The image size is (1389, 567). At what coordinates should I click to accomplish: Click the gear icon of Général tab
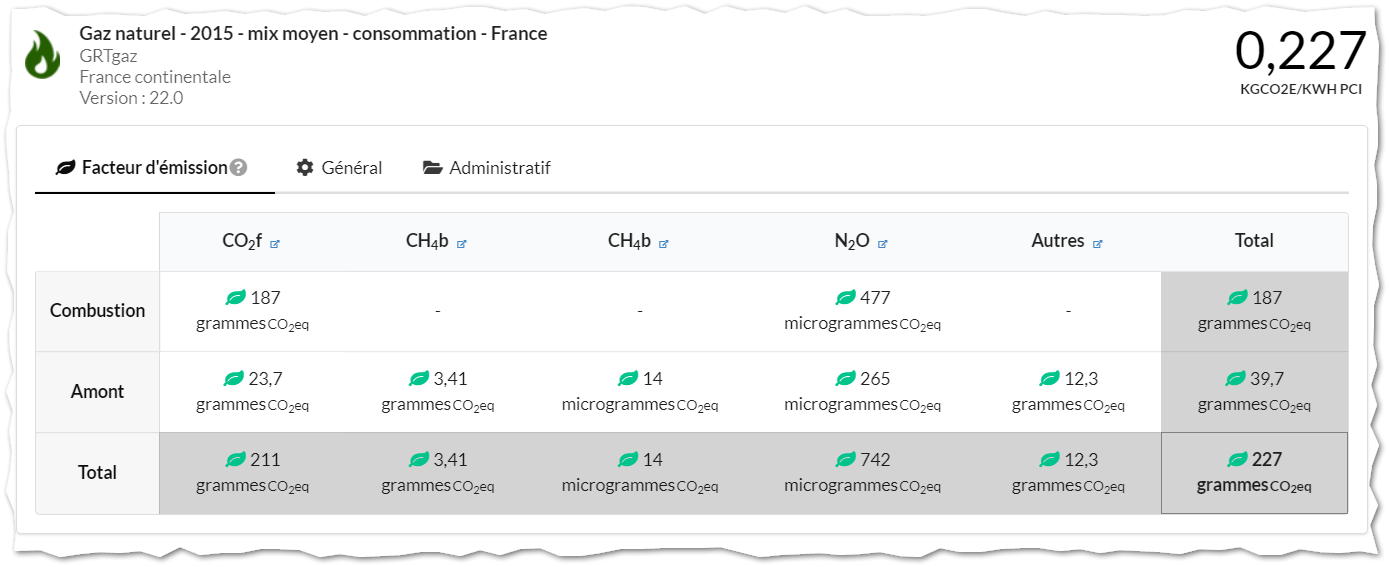305,167
